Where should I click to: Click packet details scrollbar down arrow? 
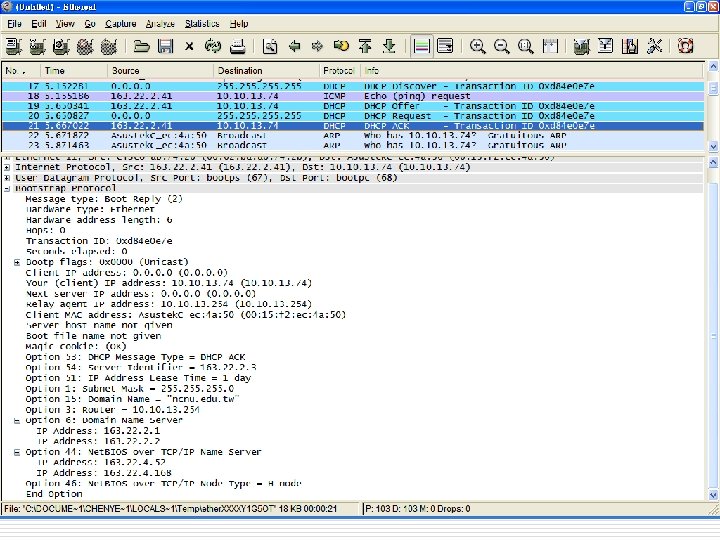tap(713, 495)
